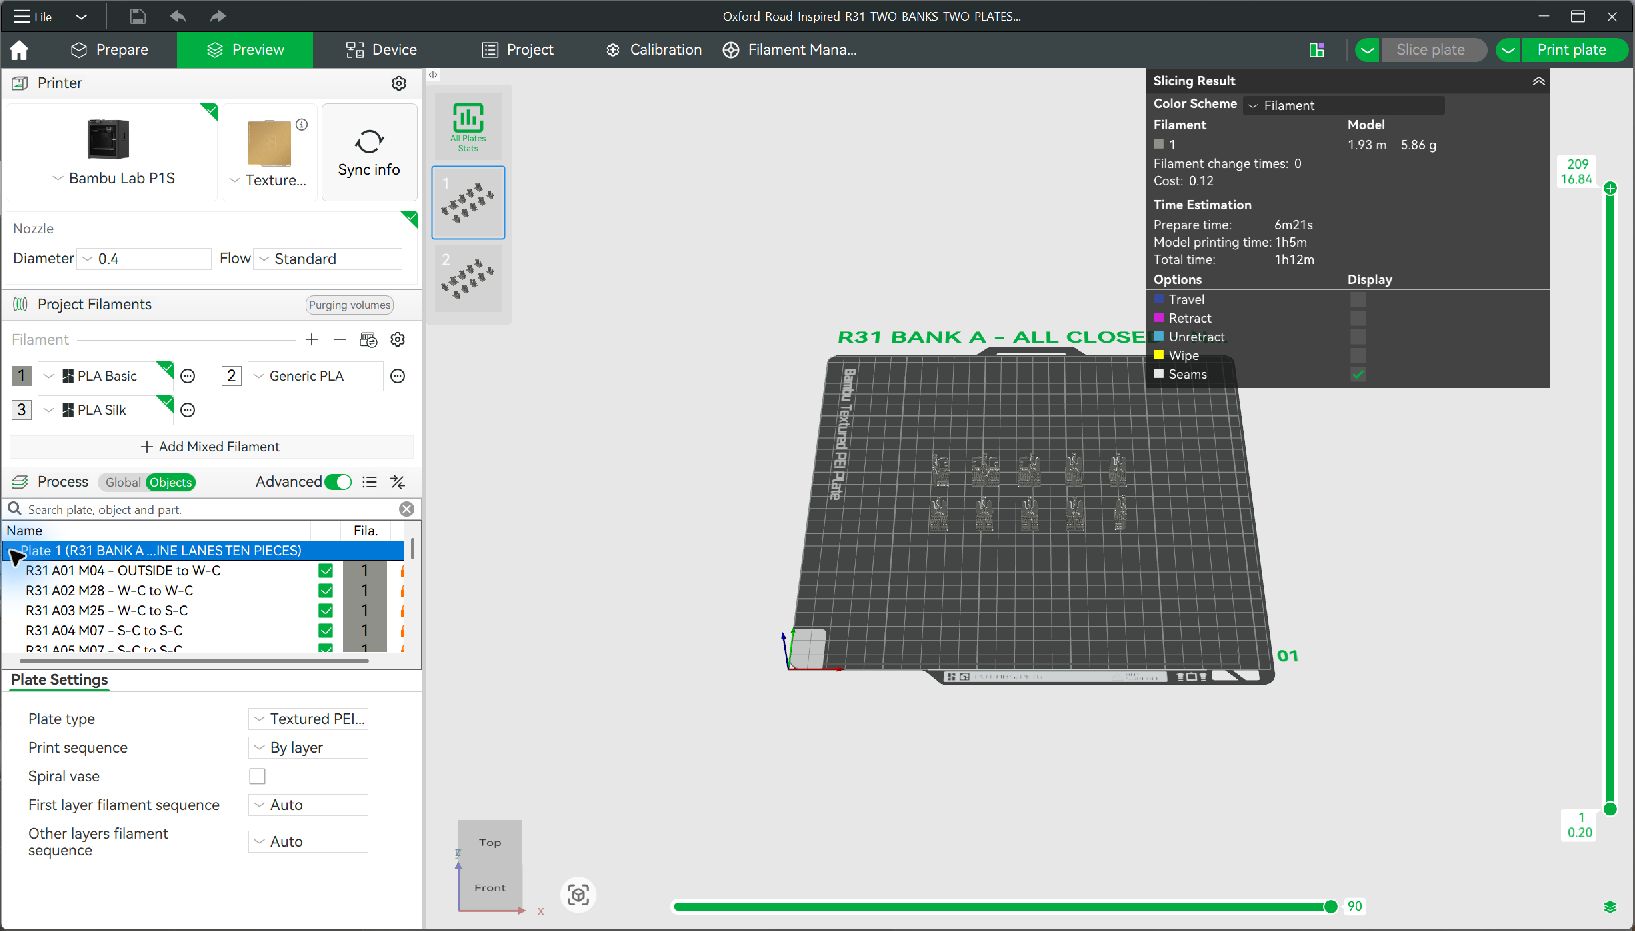This screenshot has height=931, width=1635.
Task: Toggle Spiral vase checkbox
Action: 257,776
